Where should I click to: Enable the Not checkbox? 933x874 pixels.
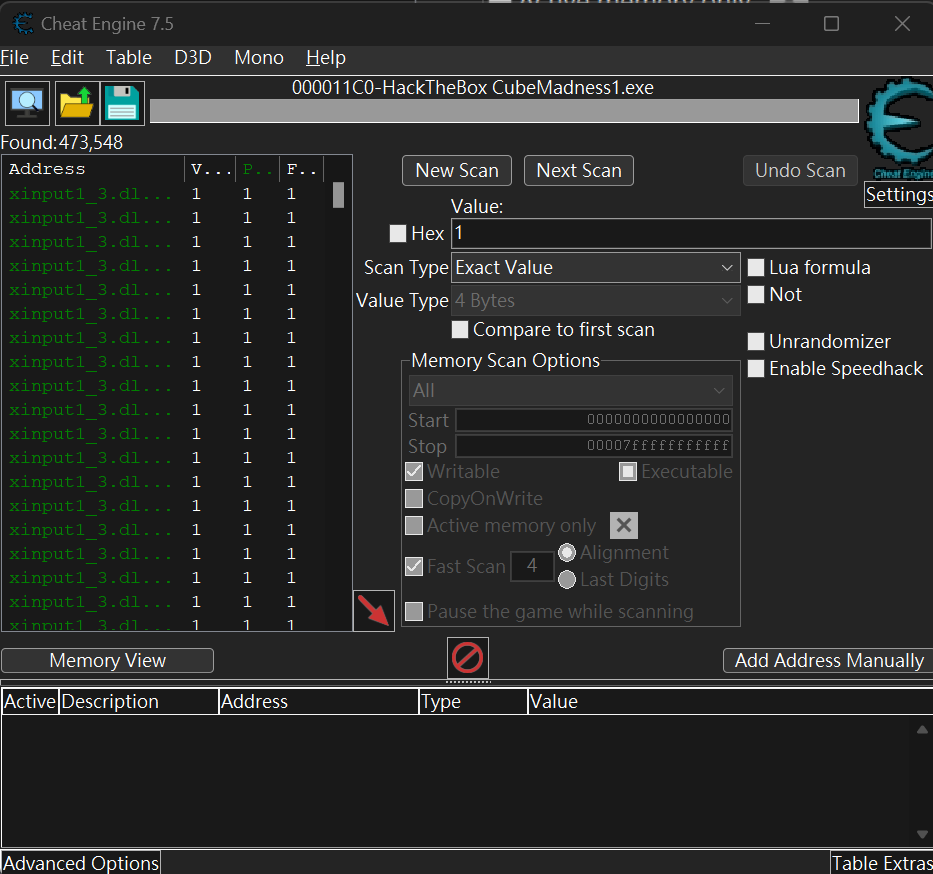[x=756, y=295]
